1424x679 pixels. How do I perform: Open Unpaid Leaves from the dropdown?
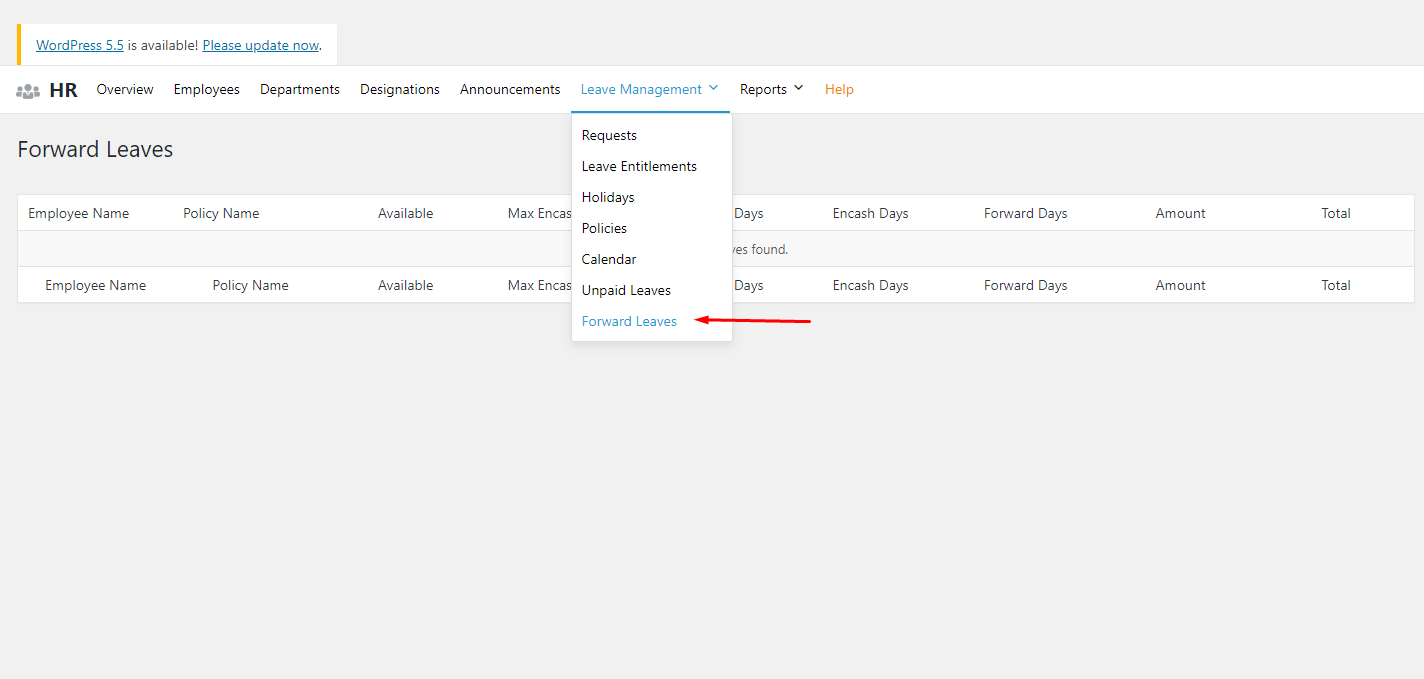click(626, 290)
